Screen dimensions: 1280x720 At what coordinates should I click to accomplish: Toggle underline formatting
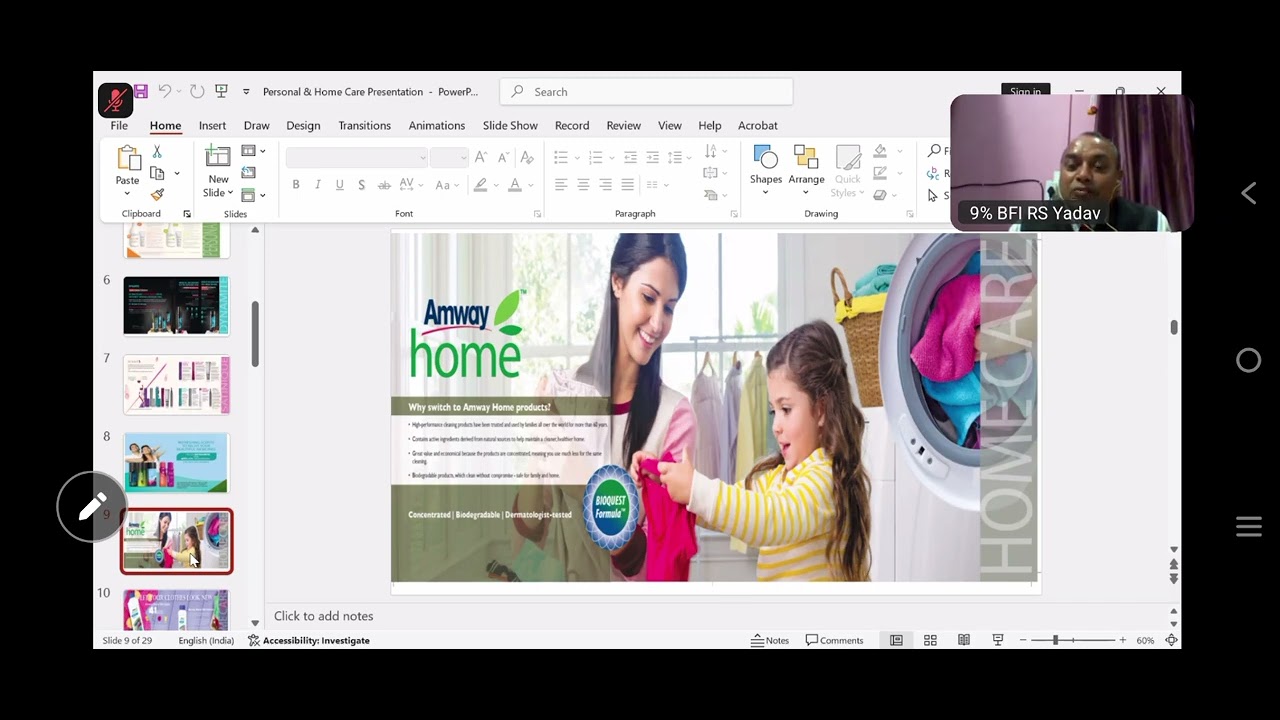[x=340, y=185]
